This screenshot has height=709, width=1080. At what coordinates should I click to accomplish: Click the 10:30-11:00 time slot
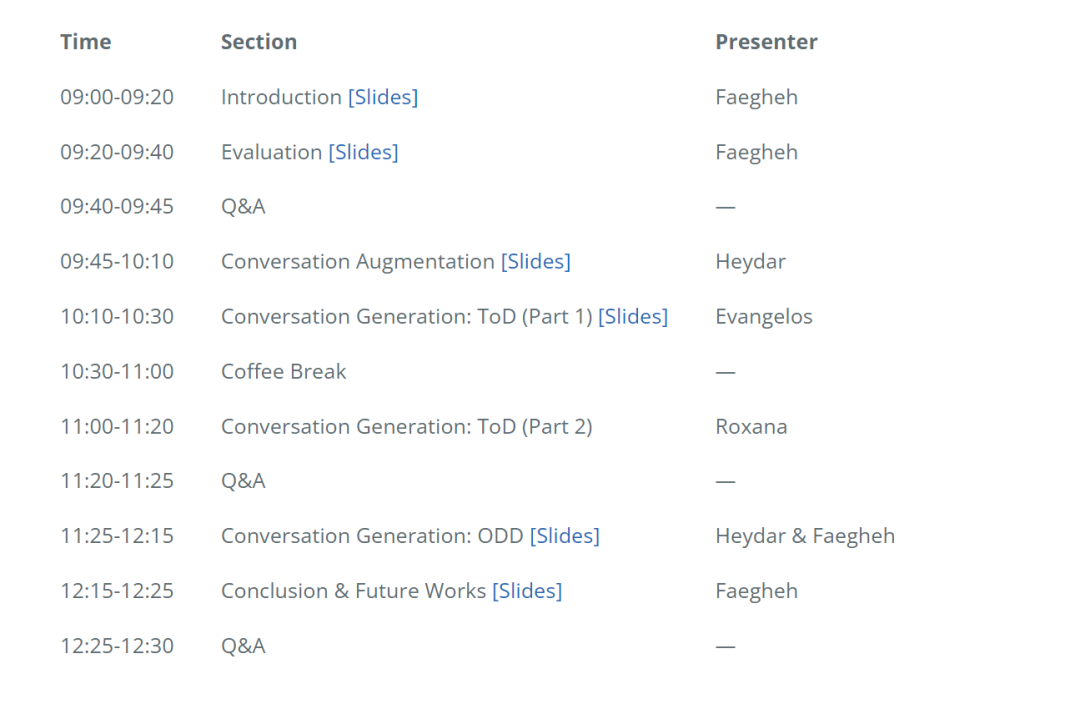[x=117, y=372]
